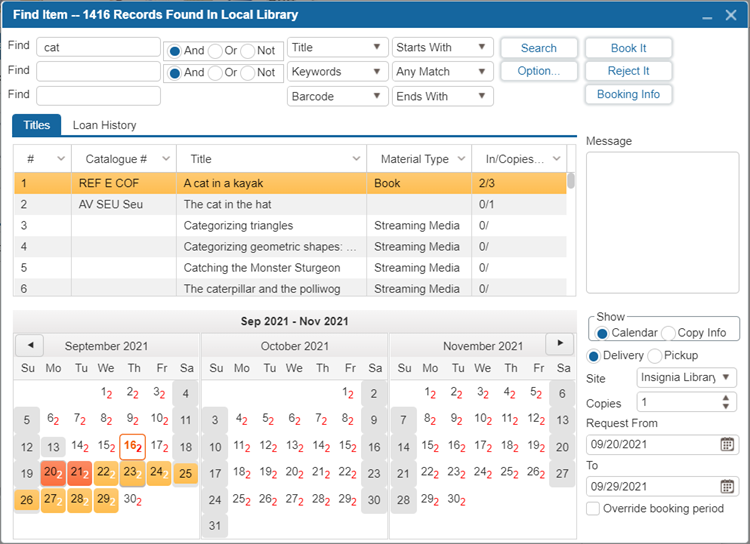The width and height of the screenshot is (750, 544).
Task: Switch to the Titles tab
Action: (37, 126)
